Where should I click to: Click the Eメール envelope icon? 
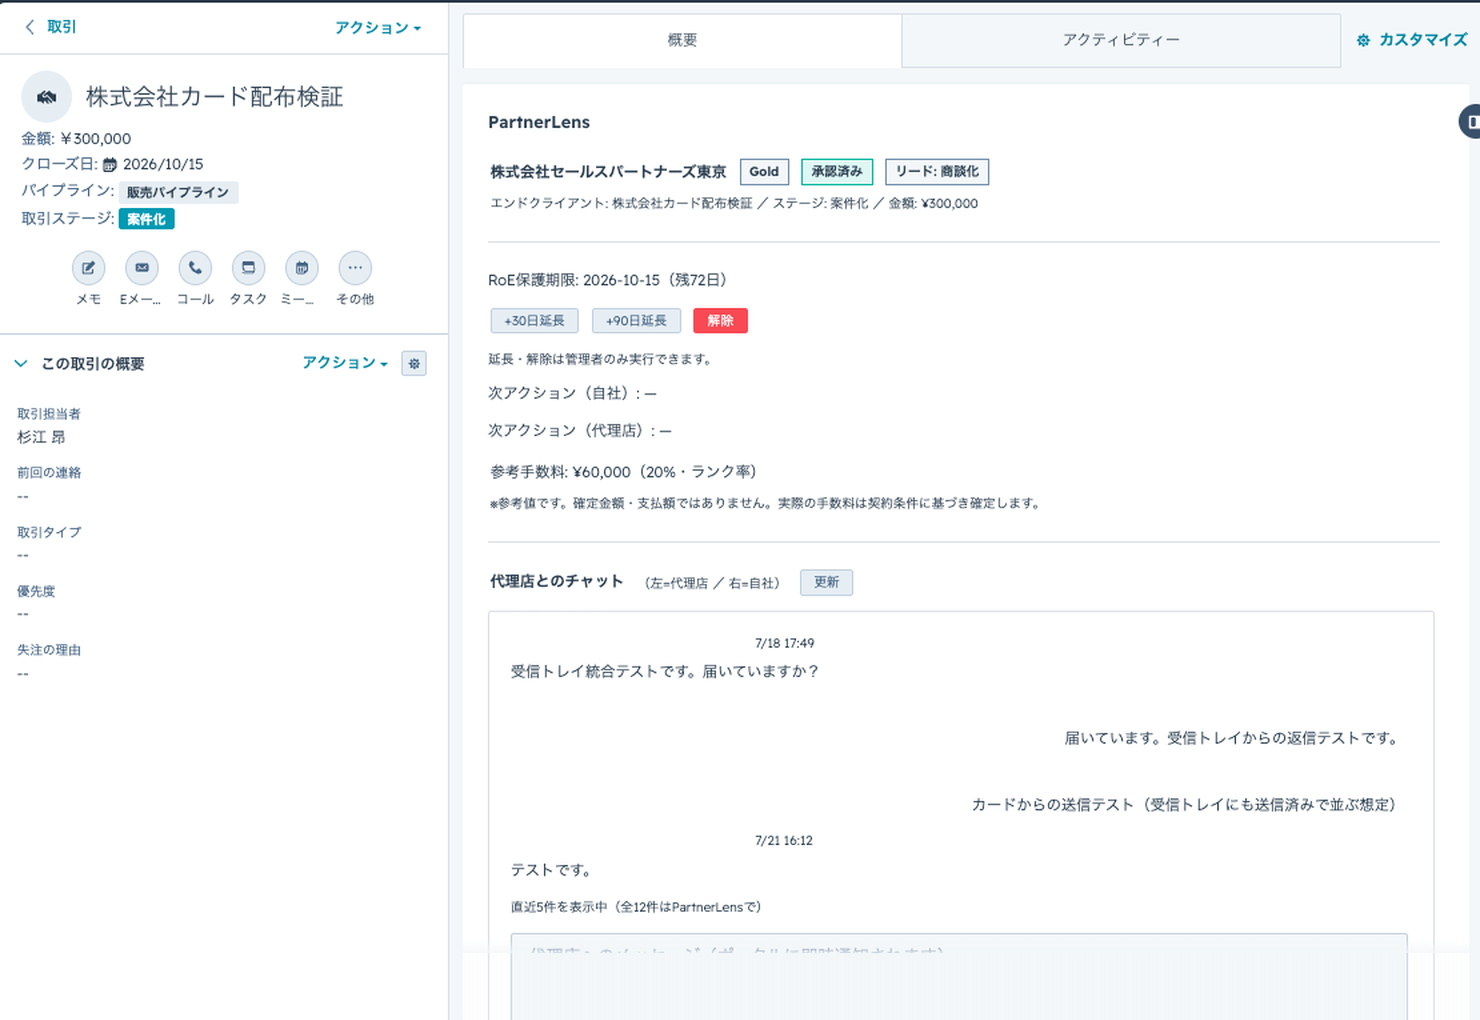(x=142, y=268)
